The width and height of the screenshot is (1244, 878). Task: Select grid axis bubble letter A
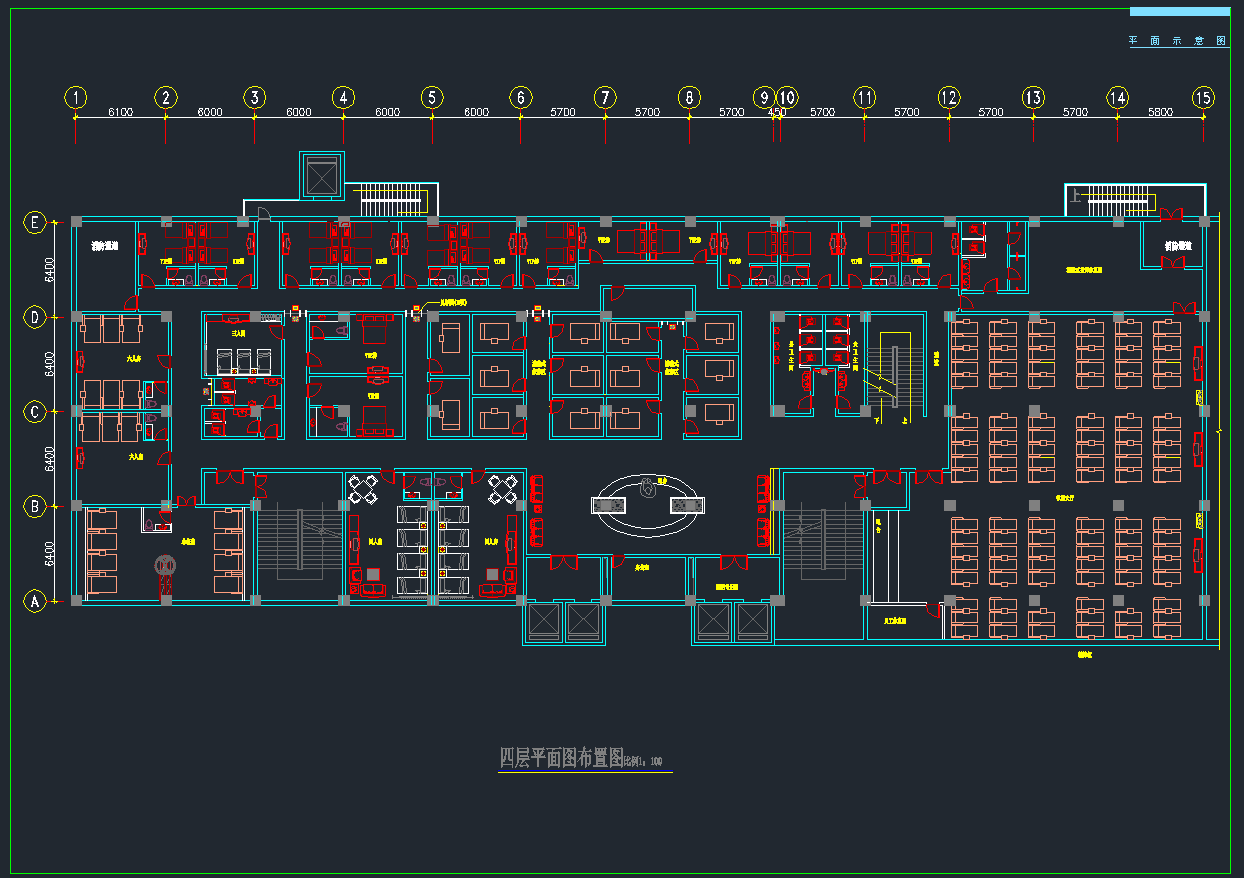(35, 601)
